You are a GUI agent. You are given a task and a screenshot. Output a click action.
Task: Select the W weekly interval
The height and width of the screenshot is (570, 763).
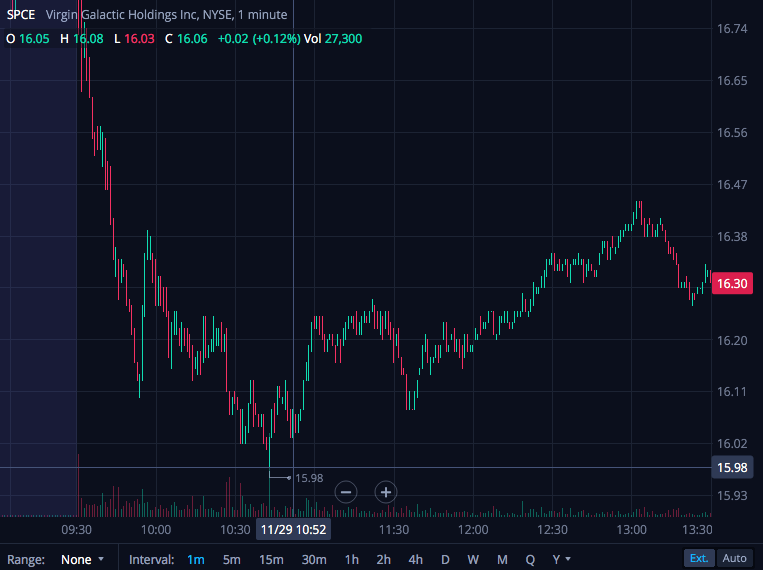click(473, 559)
